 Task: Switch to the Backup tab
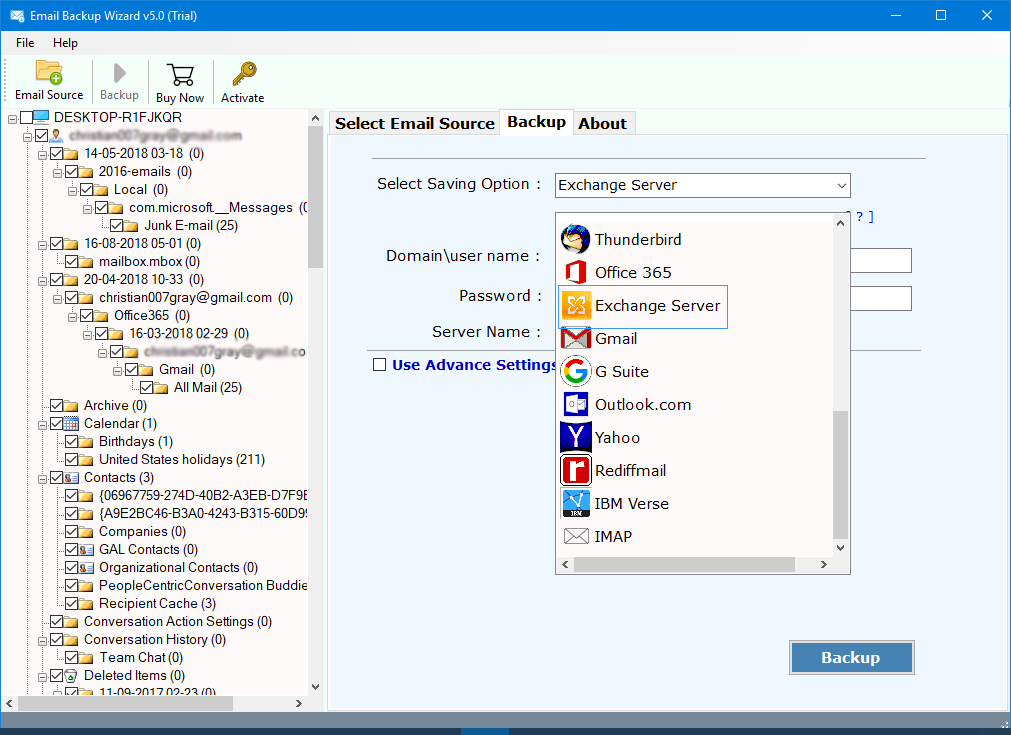pos(536,122)
